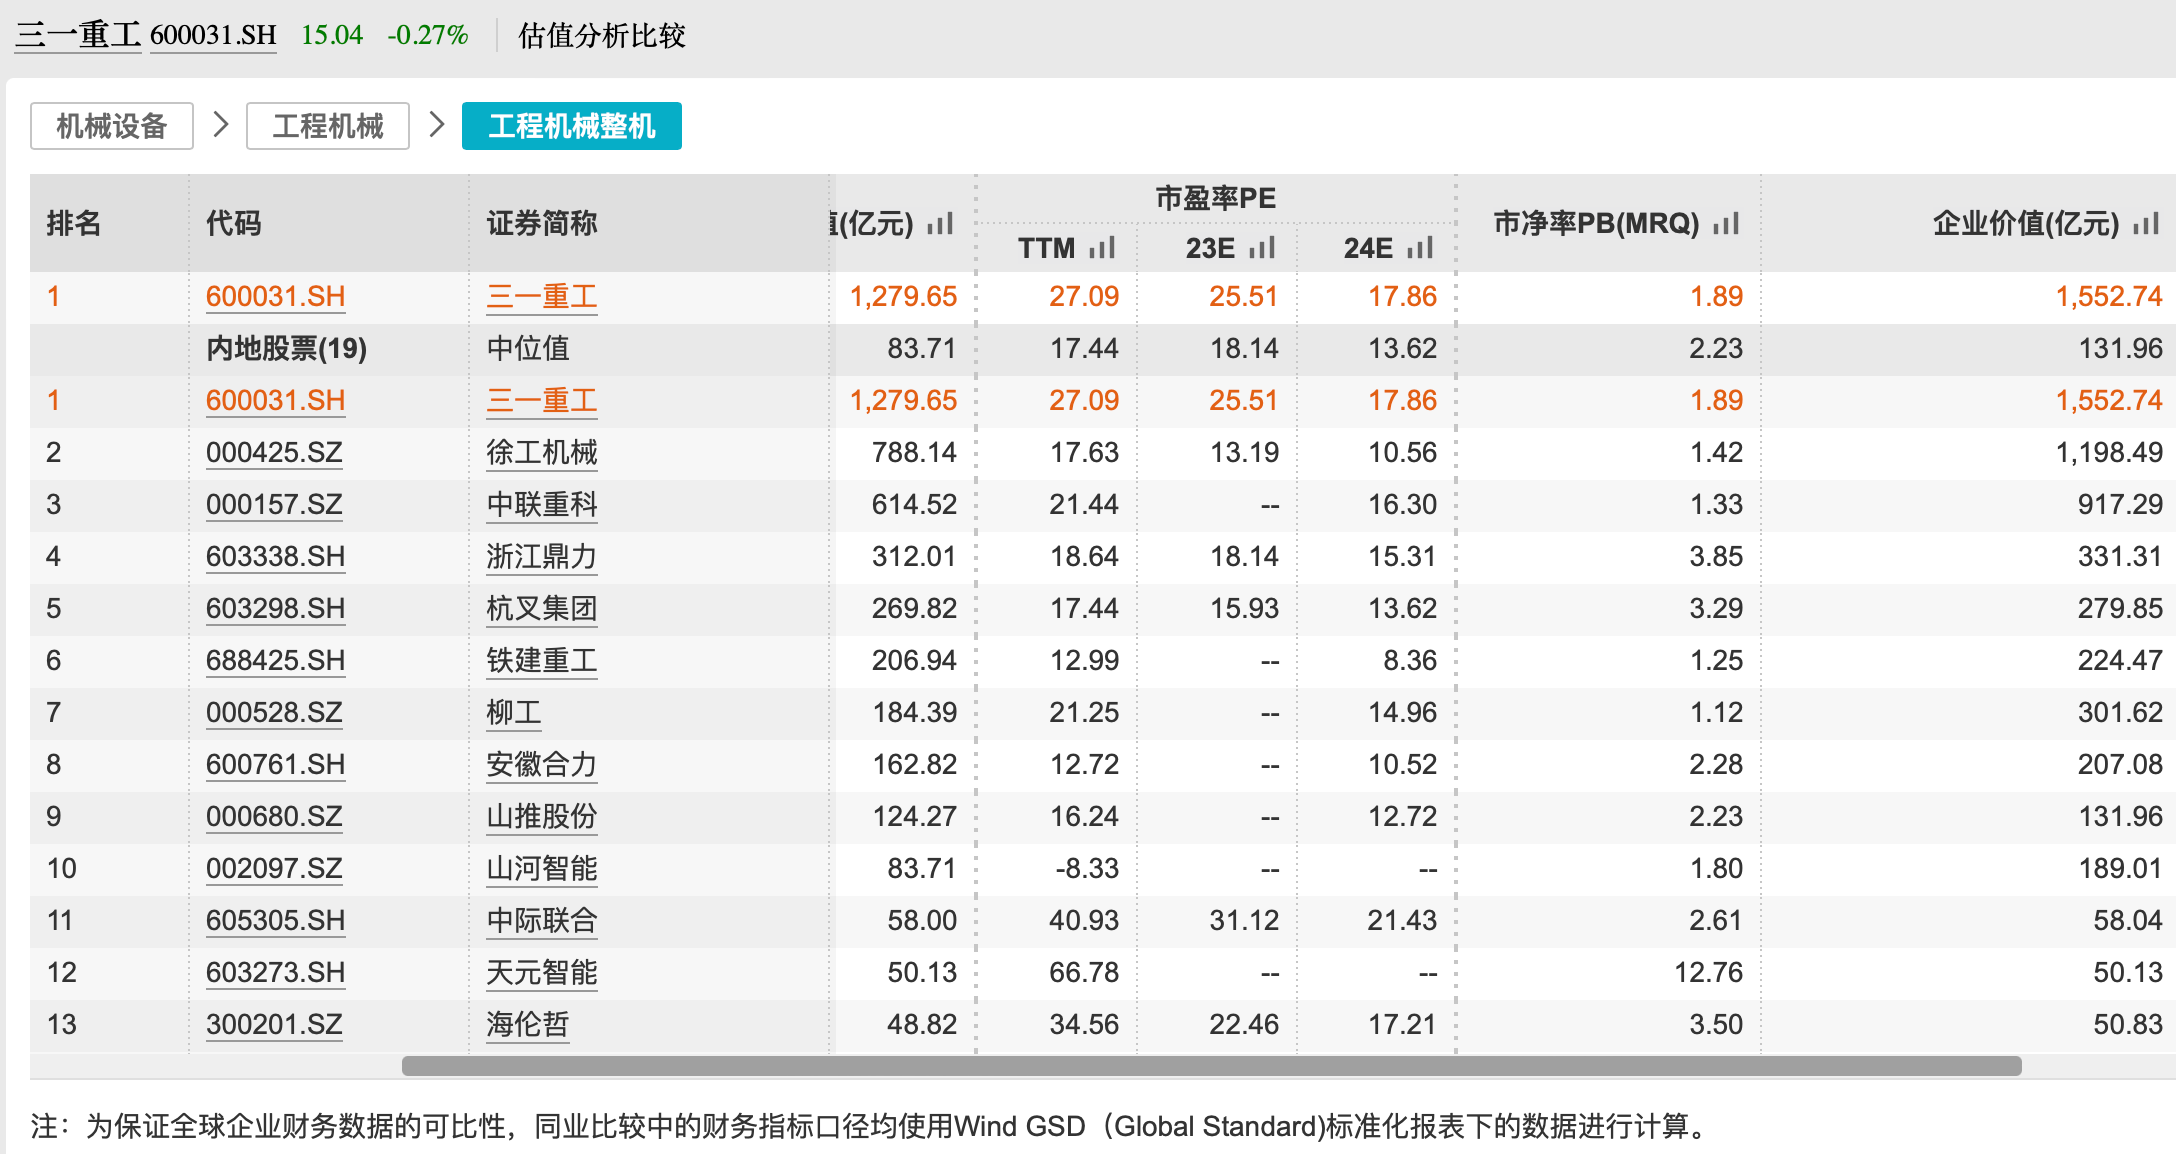Open stock code 000425.SZ
The image size is (2176, 1154).
click(274, 452)
